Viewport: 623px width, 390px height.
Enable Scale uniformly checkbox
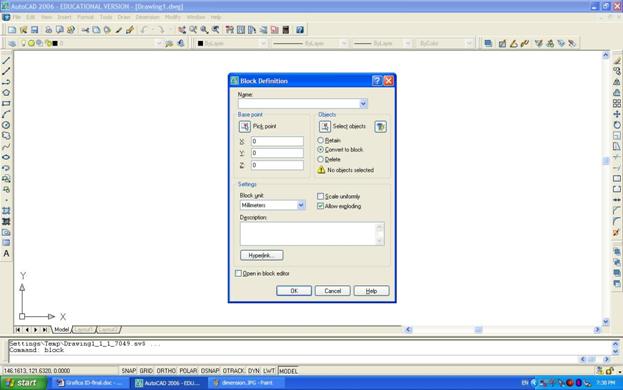320,196
